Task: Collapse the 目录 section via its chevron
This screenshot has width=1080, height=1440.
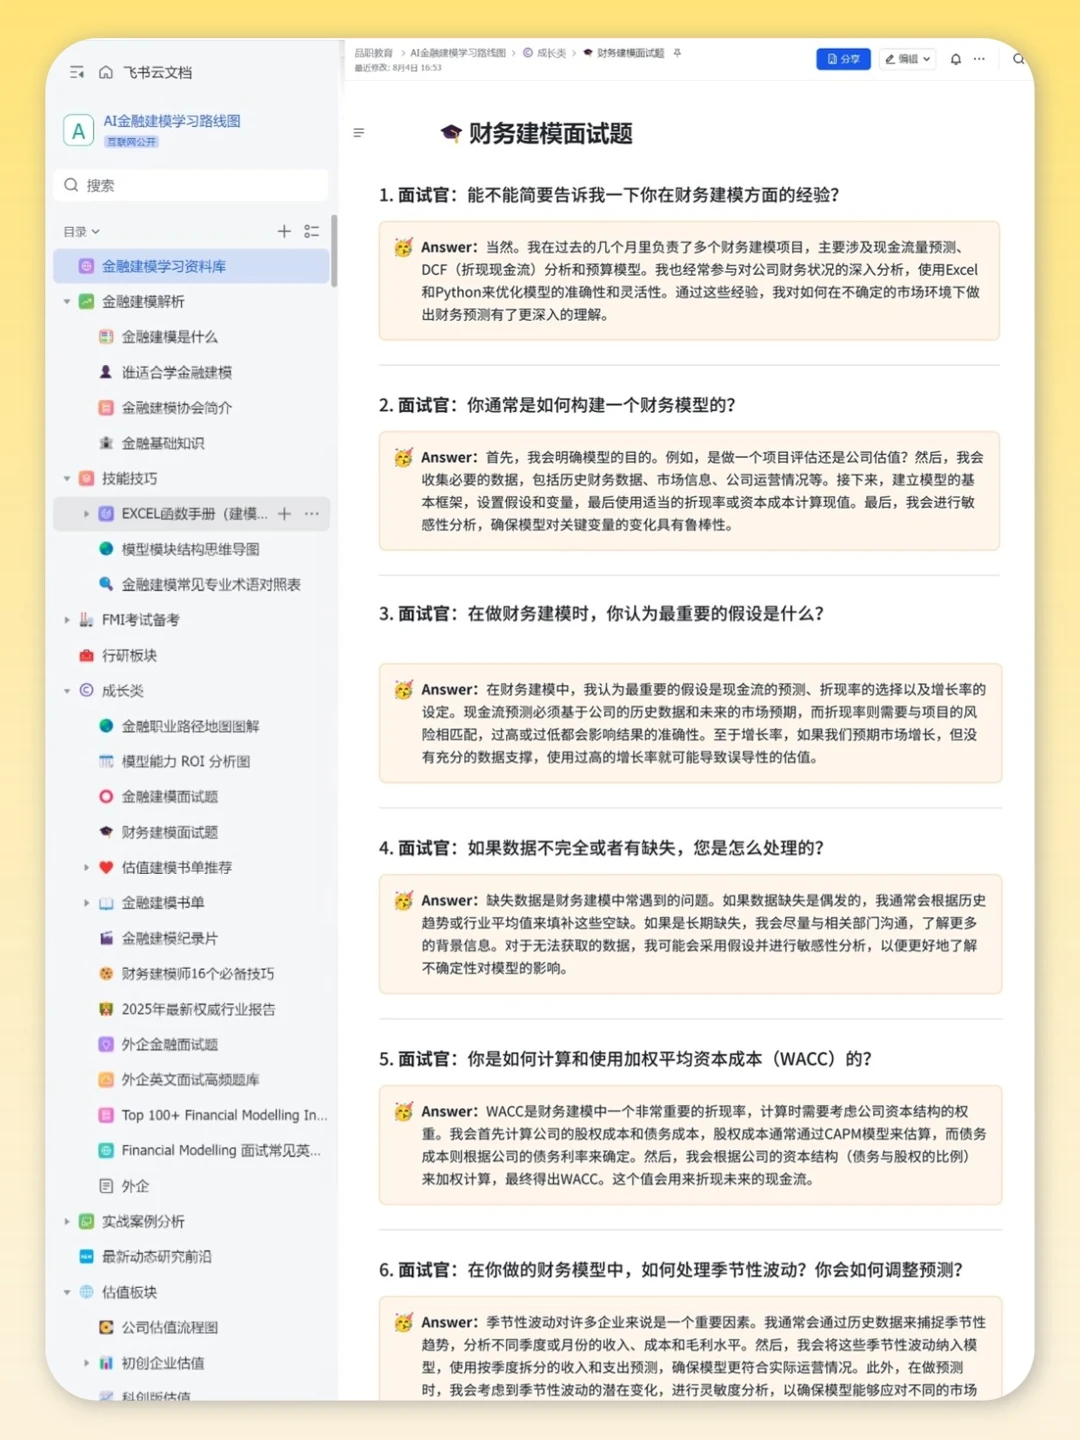Action: click(x=95, y=231)
